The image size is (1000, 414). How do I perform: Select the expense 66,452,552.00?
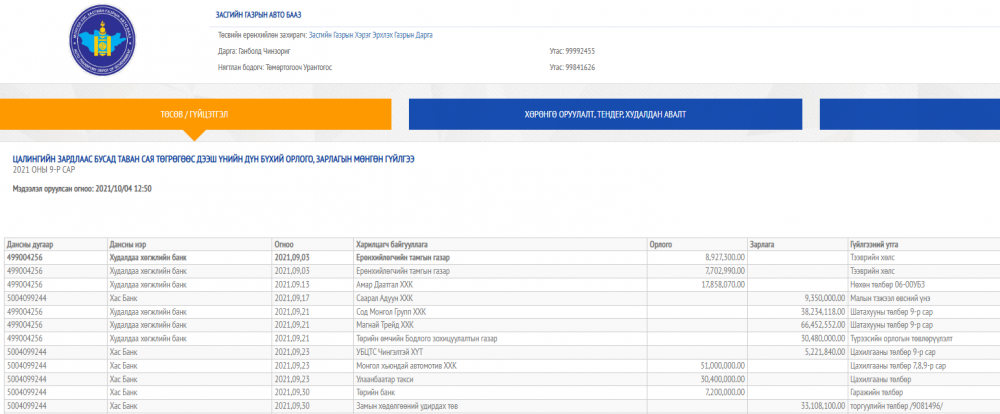click(823, 325)
